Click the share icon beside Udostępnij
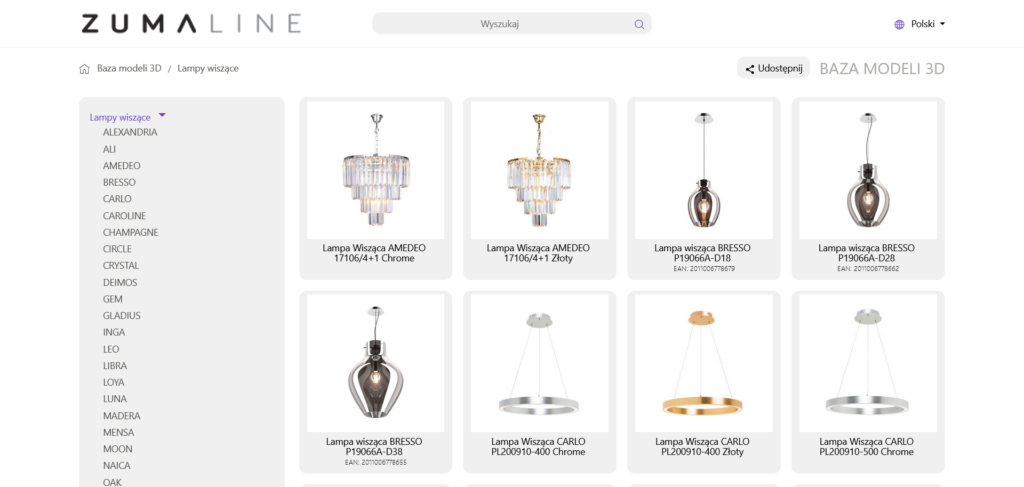 point(749,69)
